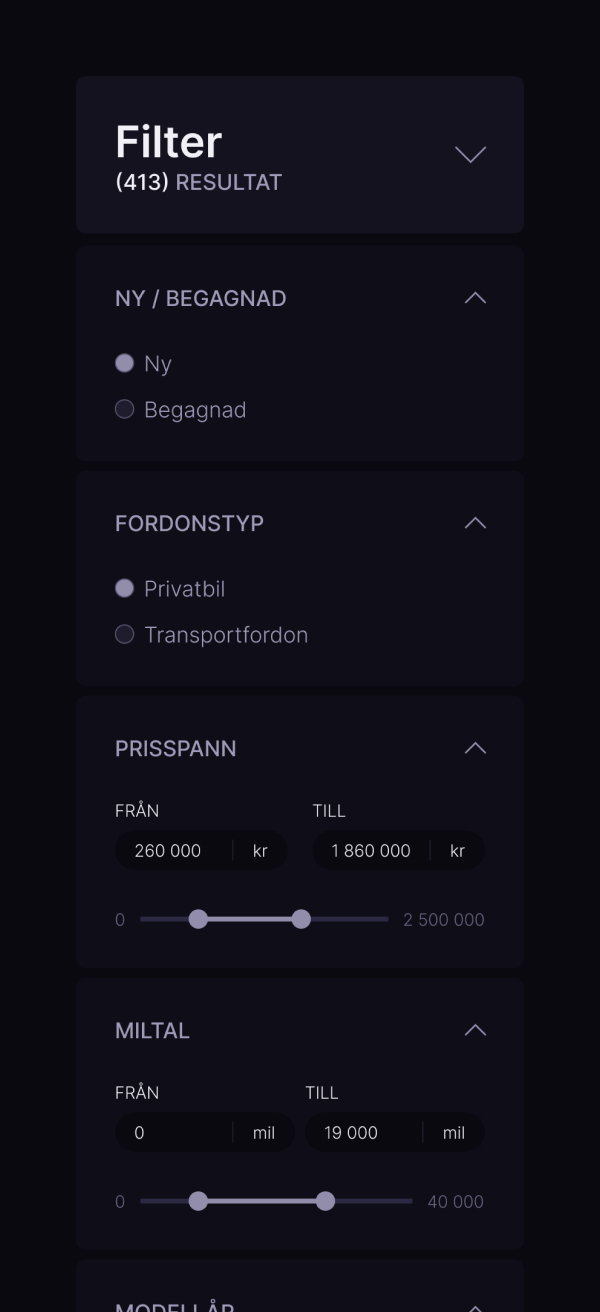Choose the Transportfordon vehicle type
Screen dimensions: 600x1312
coord(125,634)
